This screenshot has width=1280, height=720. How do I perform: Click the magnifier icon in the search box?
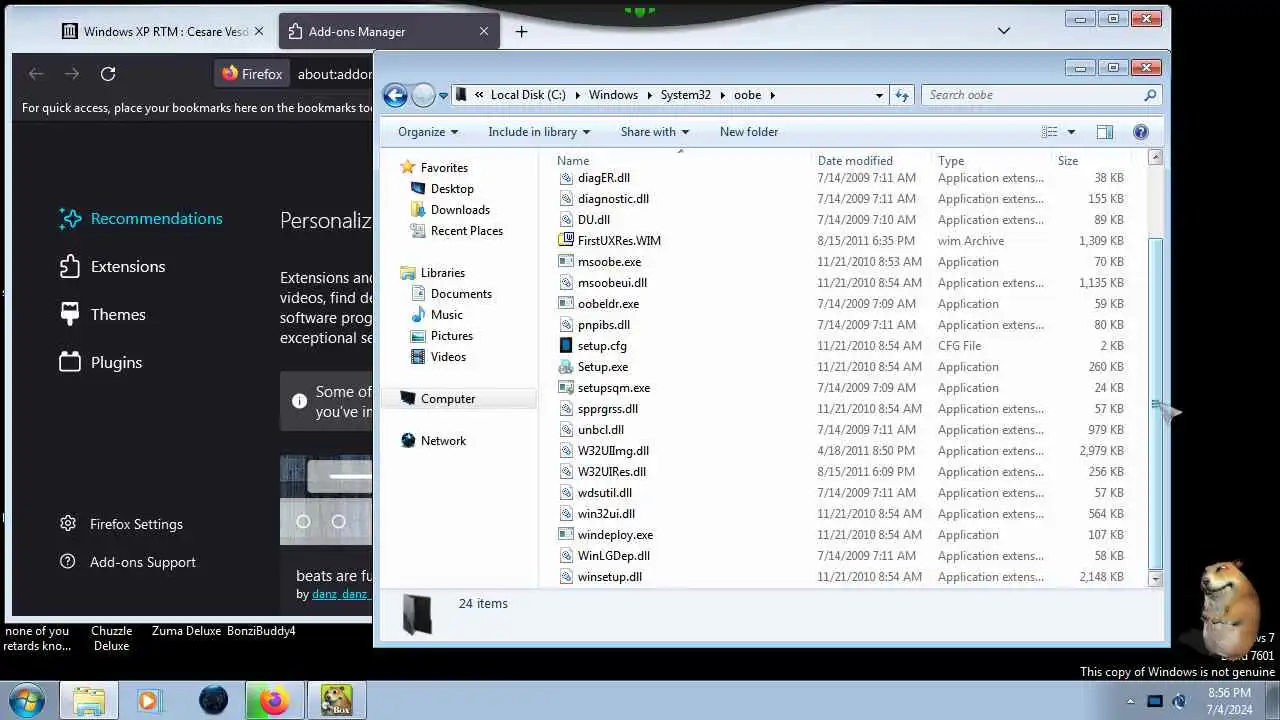coord(1150,95)
